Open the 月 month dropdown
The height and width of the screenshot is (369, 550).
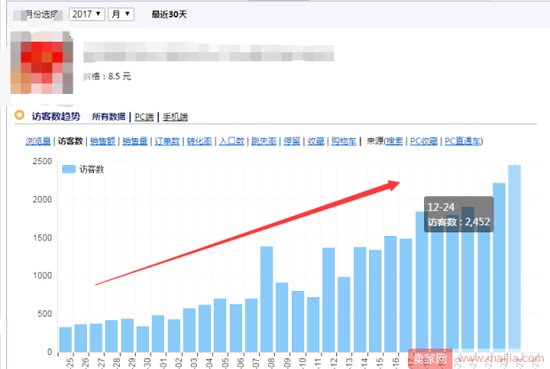coord(121,14)
